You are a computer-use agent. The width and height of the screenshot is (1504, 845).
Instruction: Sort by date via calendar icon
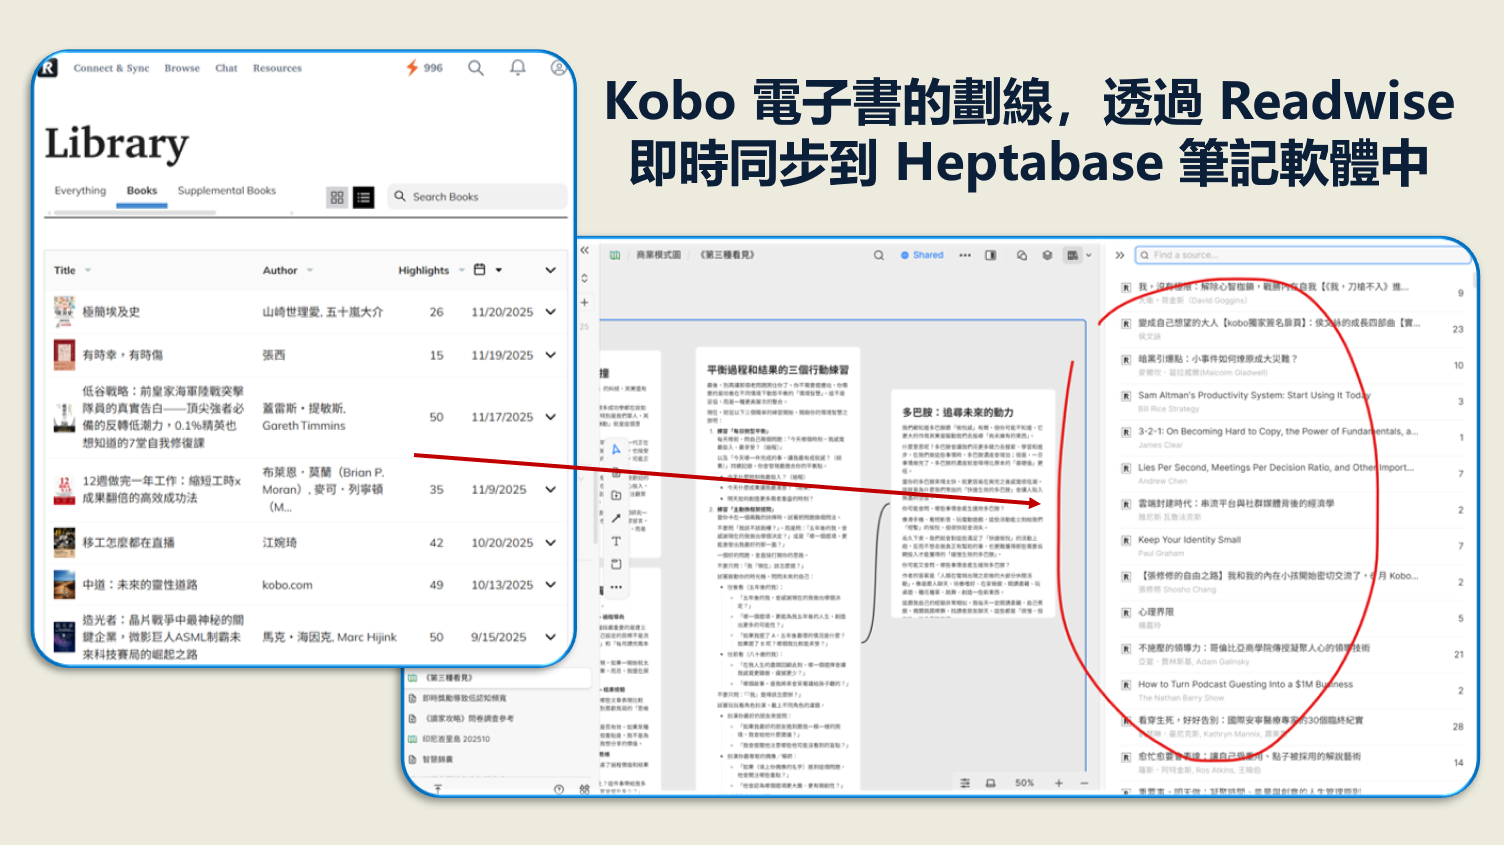[x=479, y=270]
